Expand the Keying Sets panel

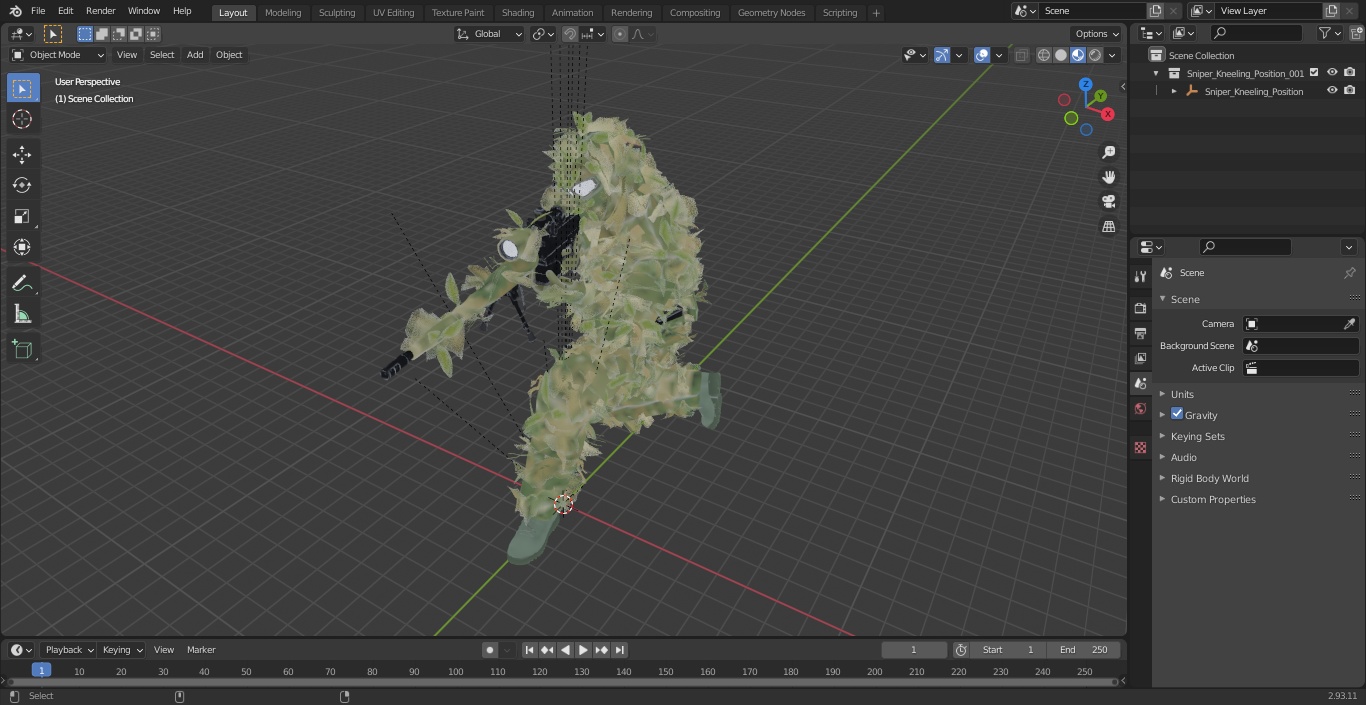[x=1198, y=436]
